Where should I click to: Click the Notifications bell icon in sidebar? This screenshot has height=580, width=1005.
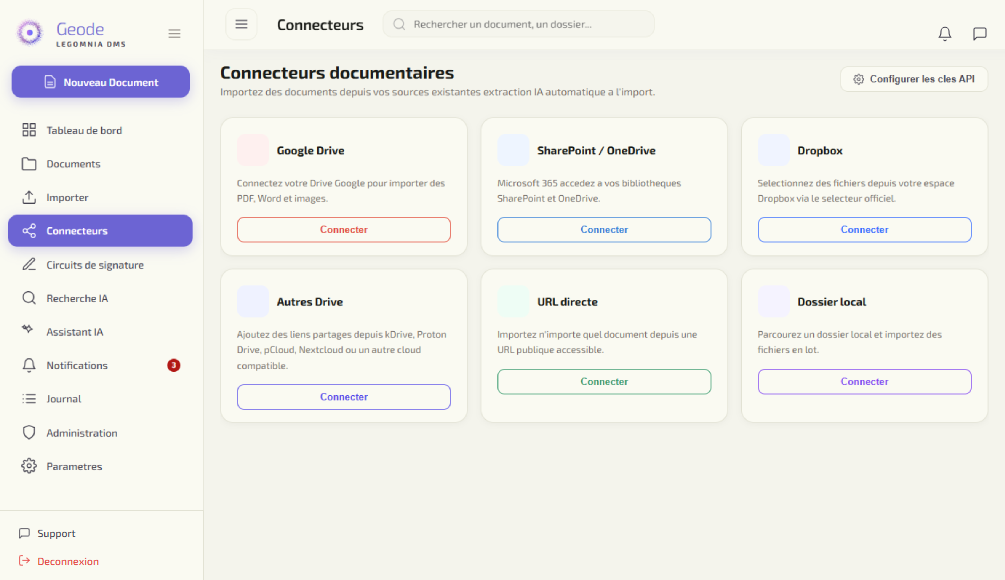[29, 365]
